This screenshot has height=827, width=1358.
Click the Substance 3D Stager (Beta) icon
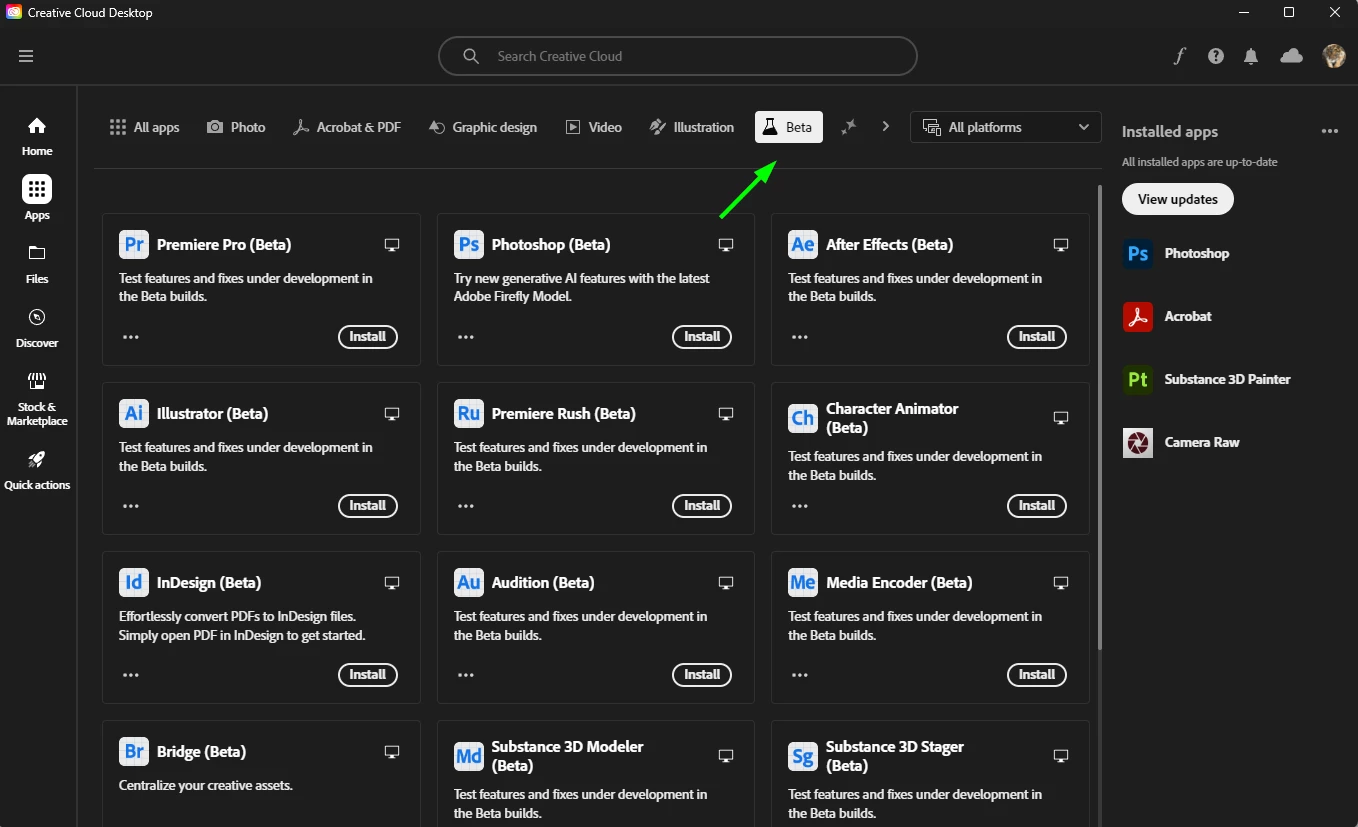[x=803, y=756]
